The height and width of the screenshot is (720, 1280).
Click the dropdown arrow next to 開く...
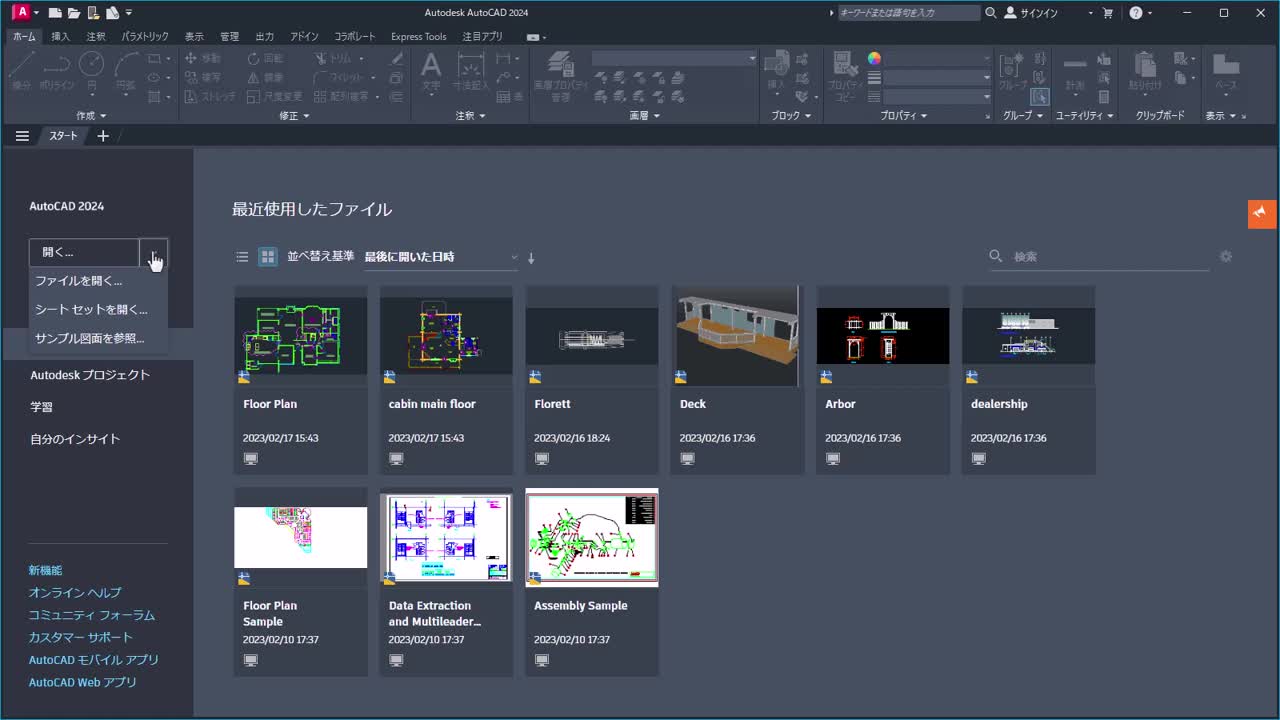pyautogui.click(x=154, y=253)
